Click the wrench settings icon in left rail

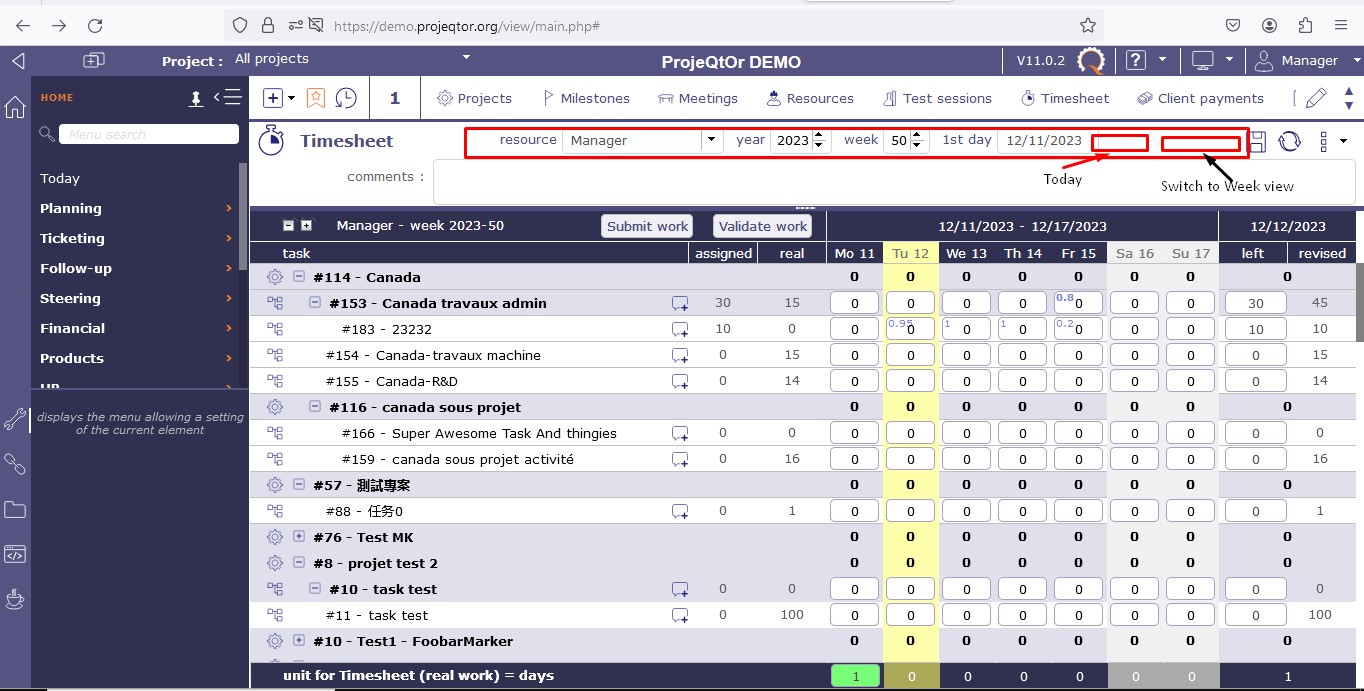pos(15,420)
